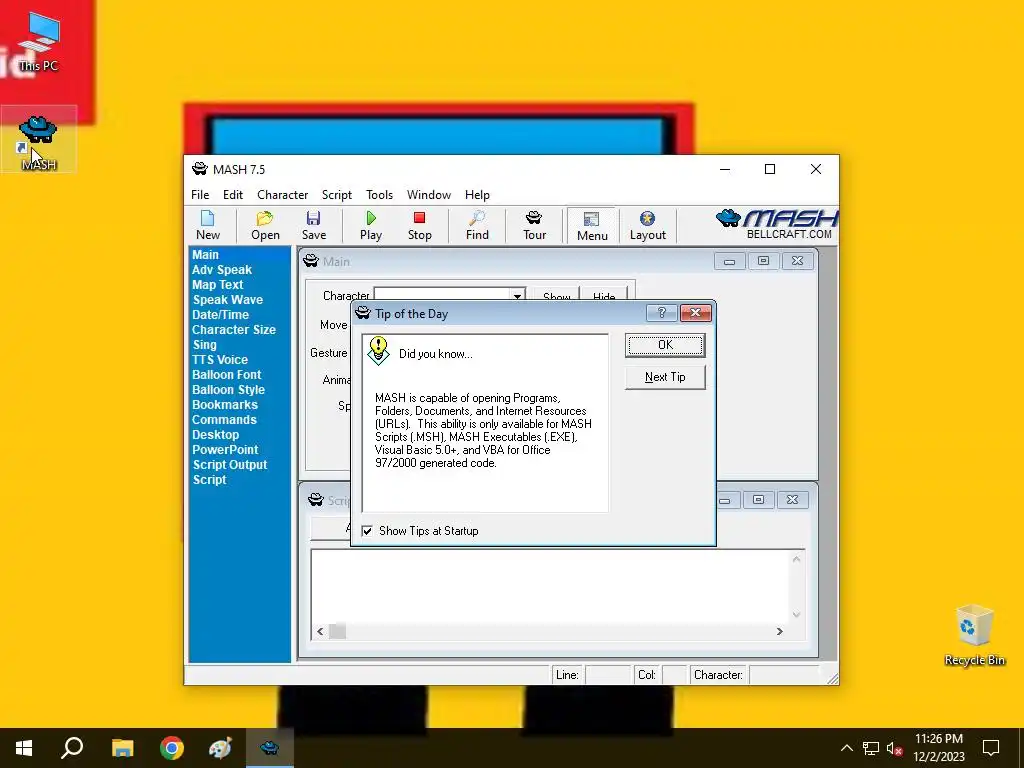Click the script horizontal scrollbar thumb
Image resolution: width=1024 pixels, height=768 pixels.
pos(337,632)
